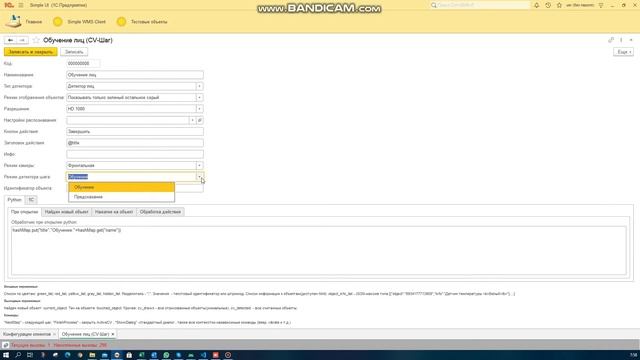
Task: Close the Обучение лиц form with x
Action: pyautogui.click(x=631, y=40)
